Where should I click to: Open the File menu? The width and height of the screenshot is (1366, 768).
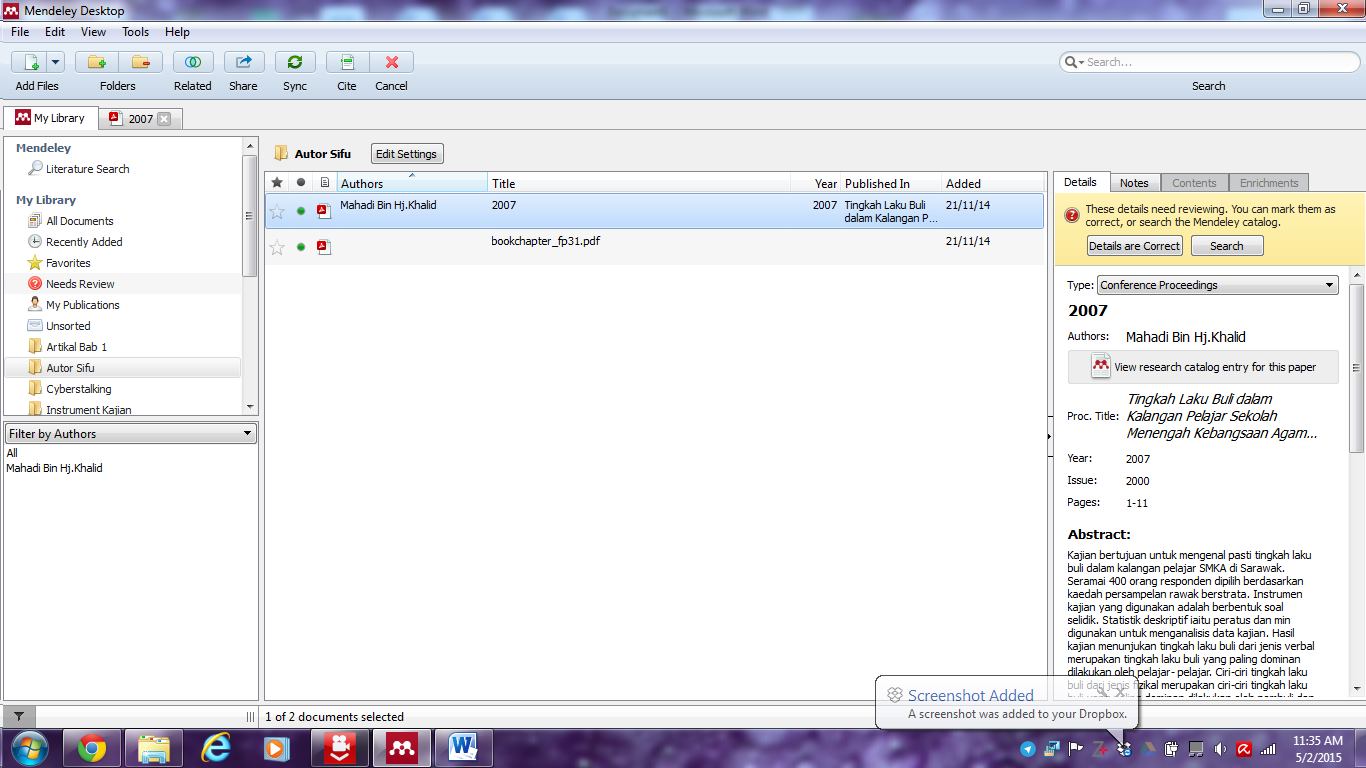pos(20,32)
